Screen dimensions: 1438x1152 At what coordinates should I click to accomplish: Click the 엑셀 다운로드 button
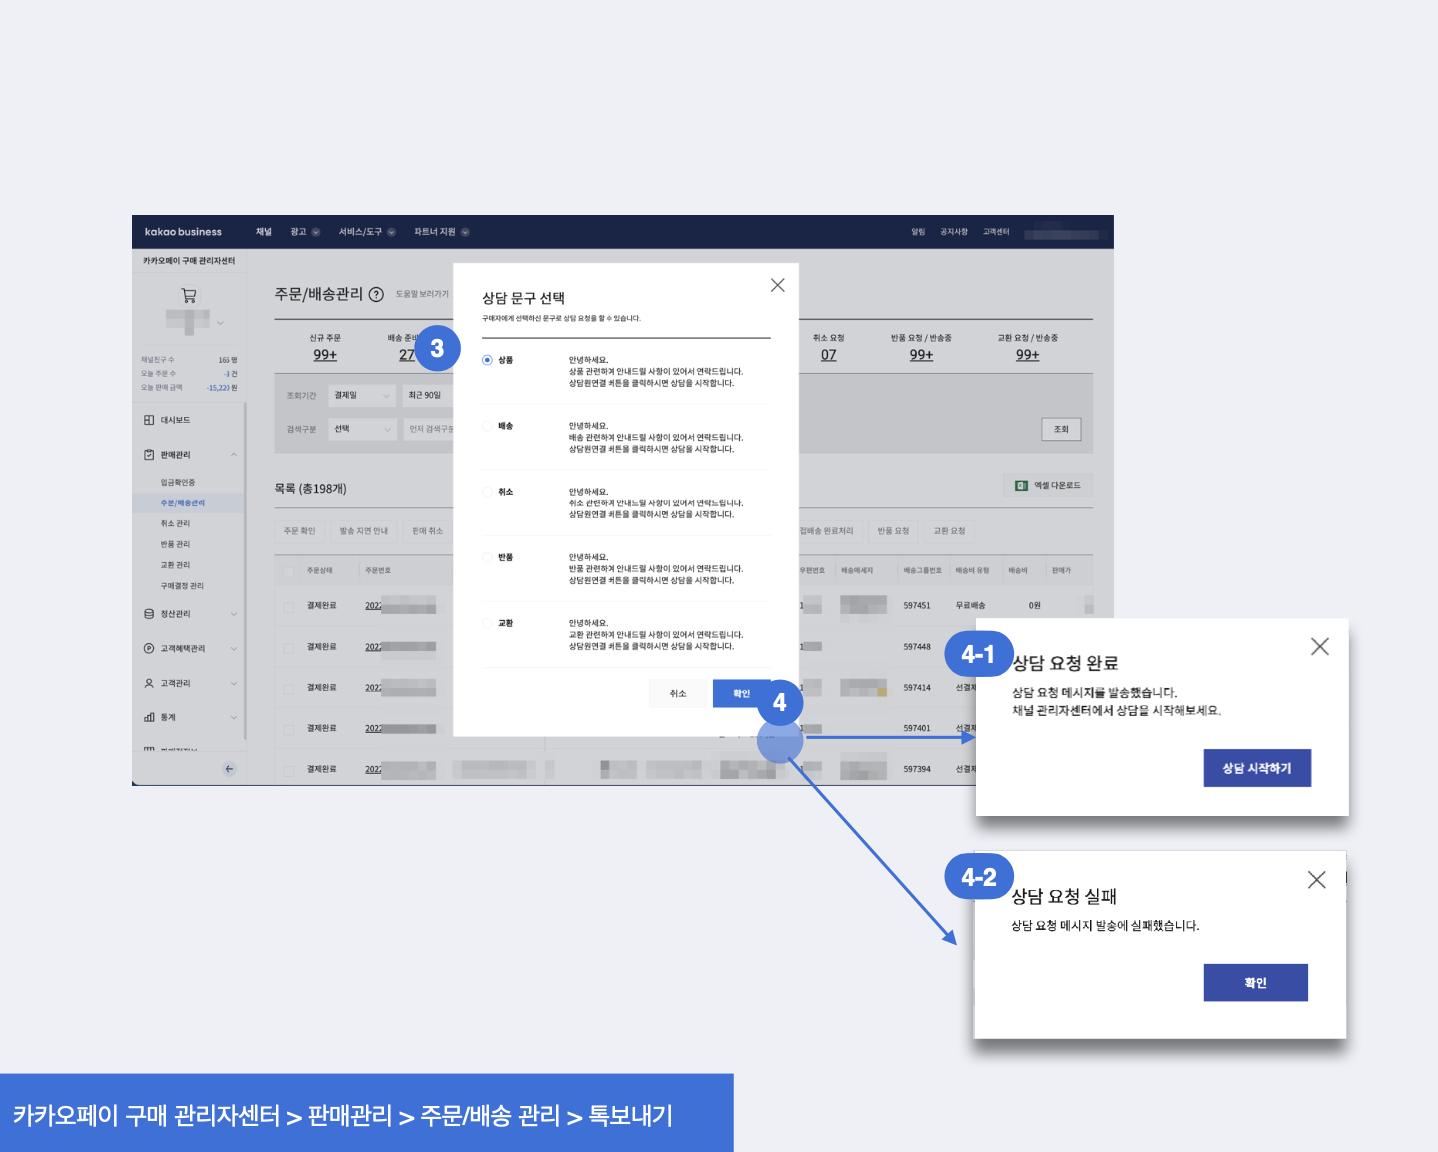coord(1048,486)
